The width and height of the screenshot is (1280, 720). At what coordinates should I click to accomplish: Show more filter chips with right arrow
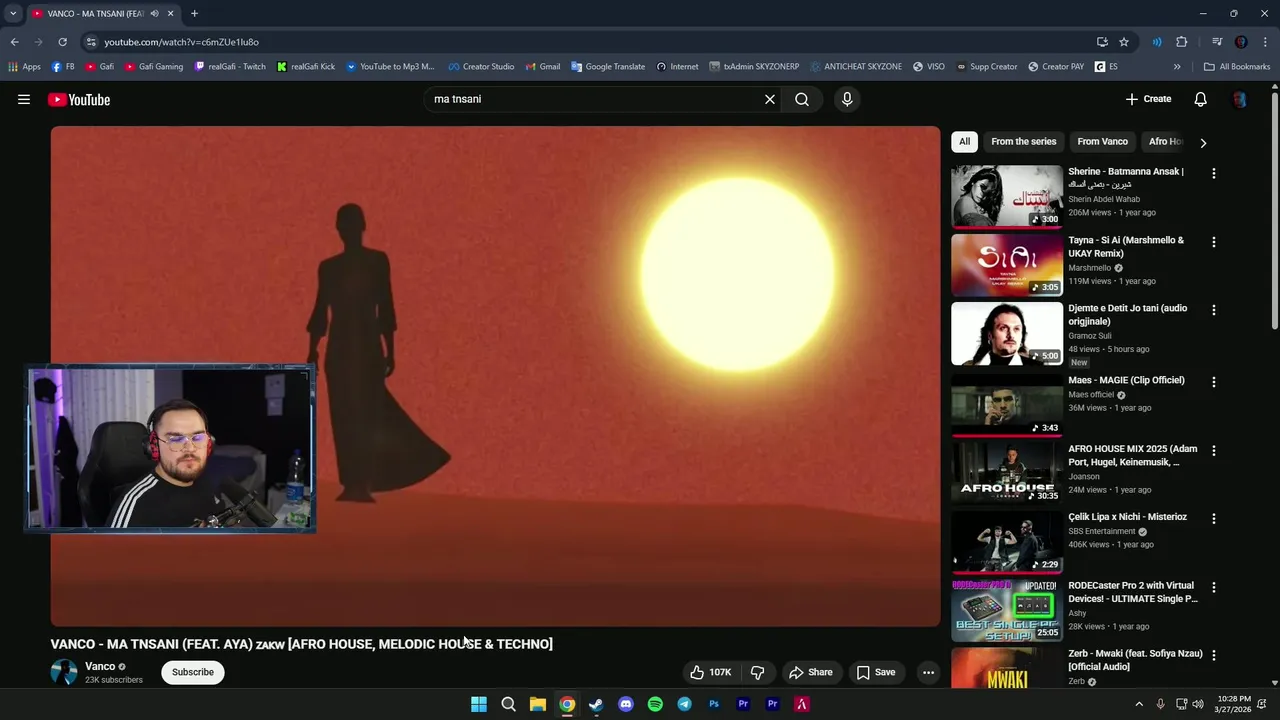point(1203,142)
